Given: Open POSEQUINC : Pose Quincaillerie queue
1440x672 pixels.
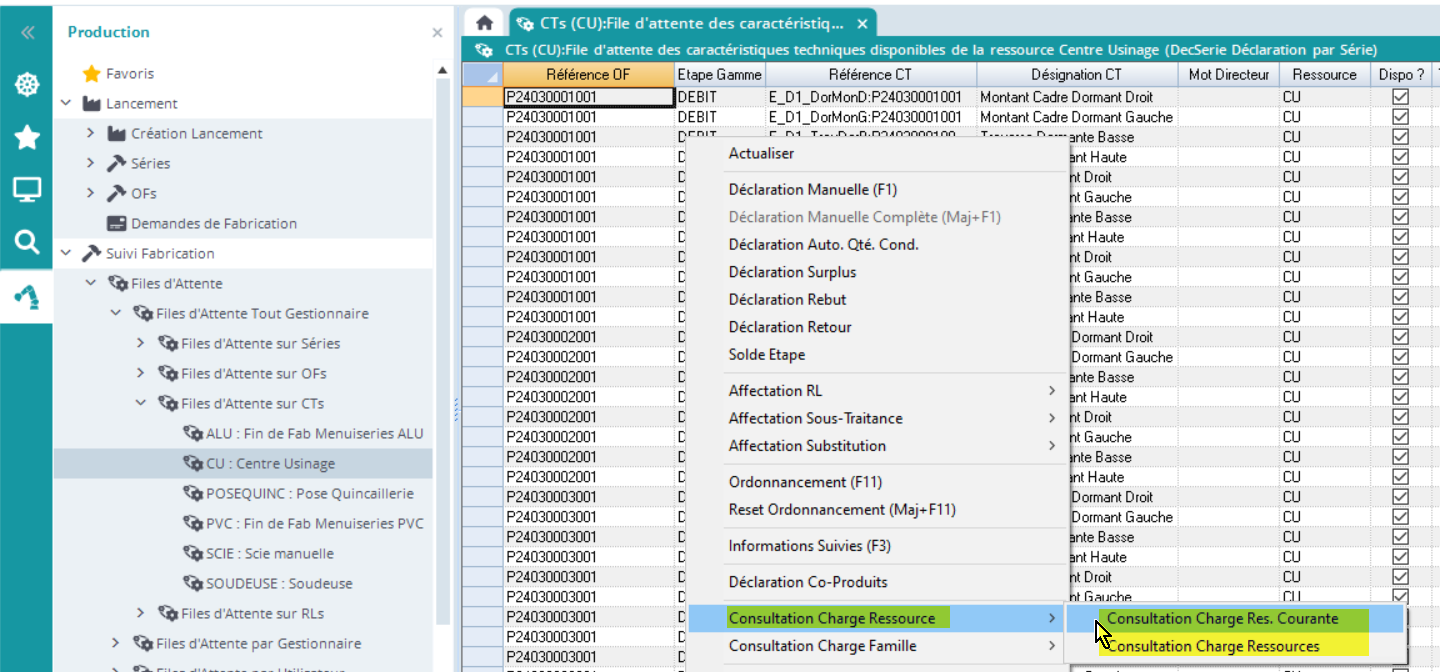Looking at the screenshot, I should pos(309,493).
